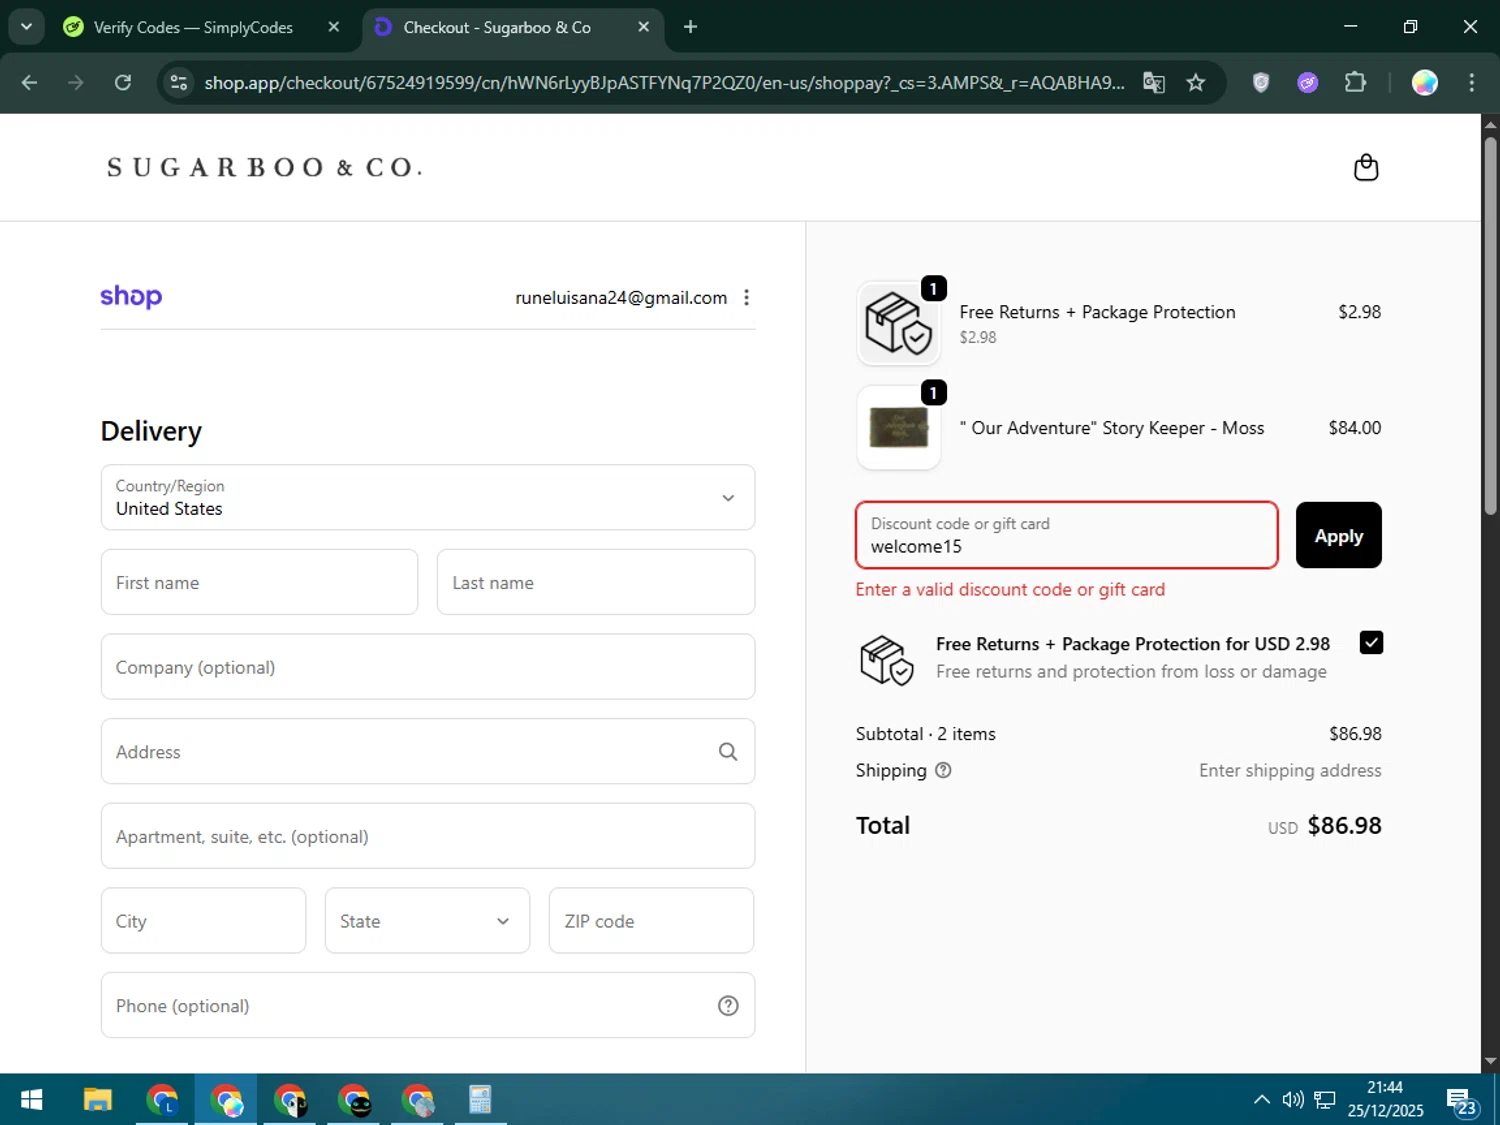
Task: Open the Calculator app in the taskbar
Action: [x=480, y=1100]
